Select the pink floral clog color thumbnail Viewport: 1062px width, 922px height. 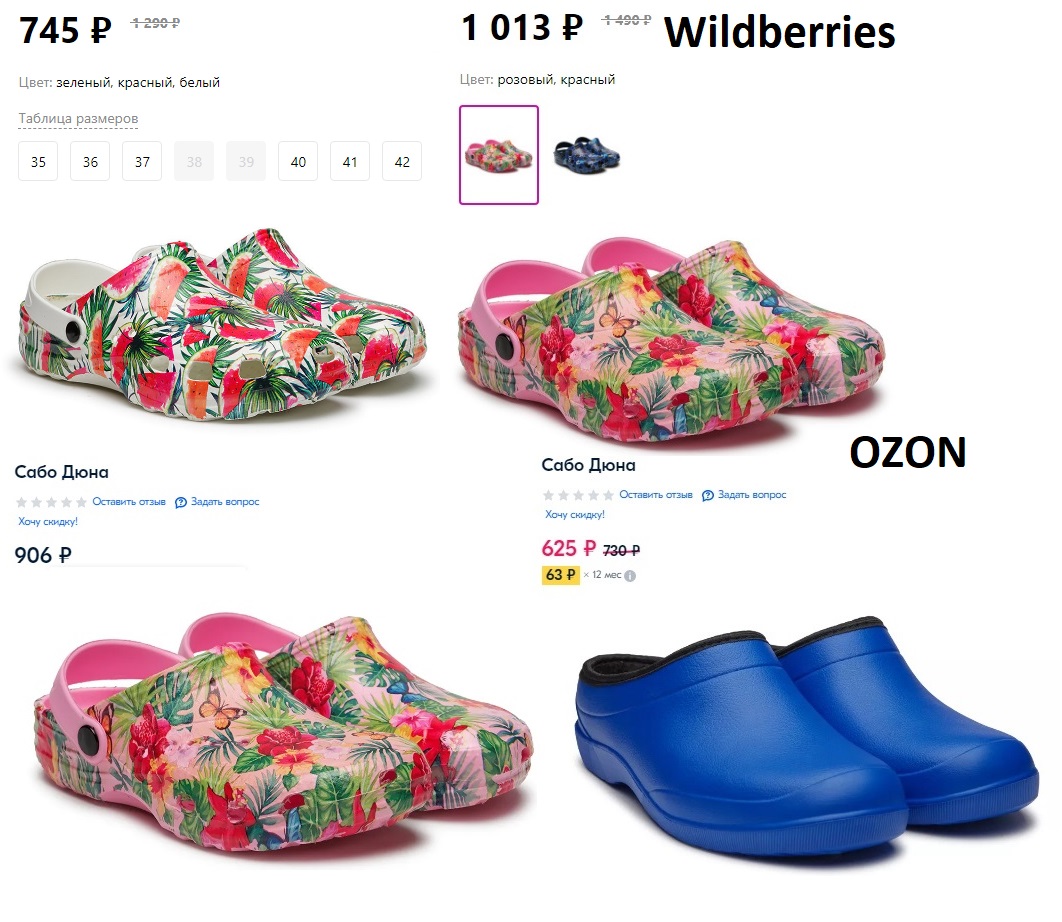(x=499, y=155)
